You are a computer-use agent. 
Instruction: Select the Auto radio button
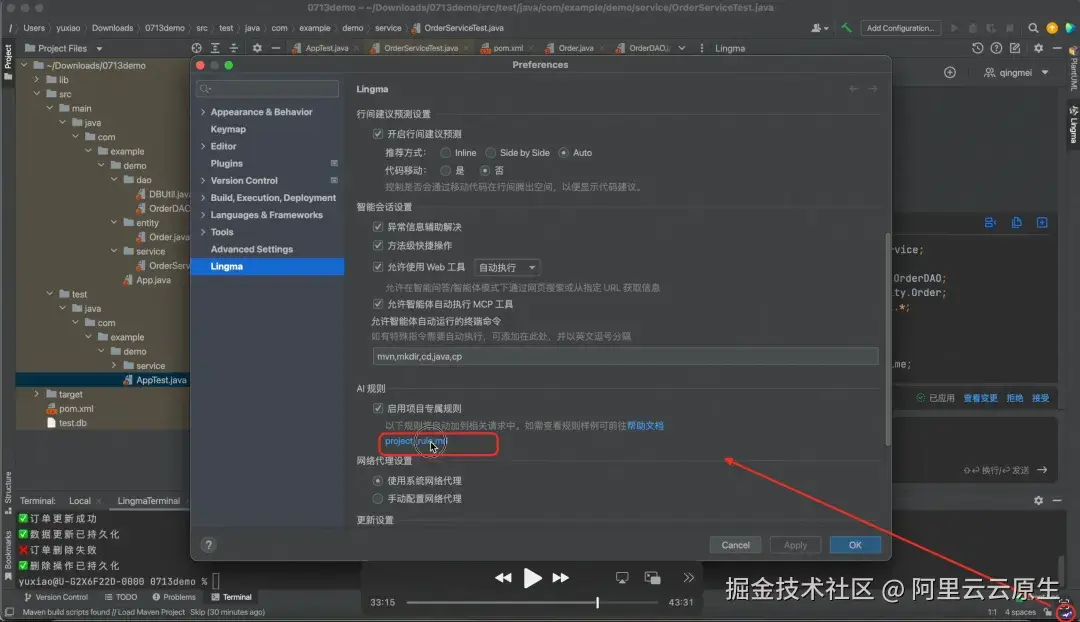tap(563, 153)
